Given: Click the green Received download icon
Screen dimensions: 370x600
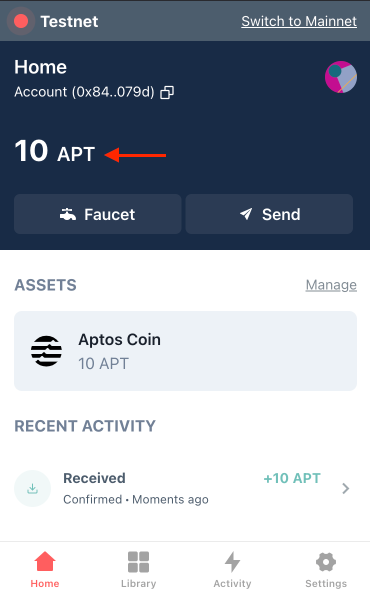Looking at the screenshot, I should [x=33, y=488].
